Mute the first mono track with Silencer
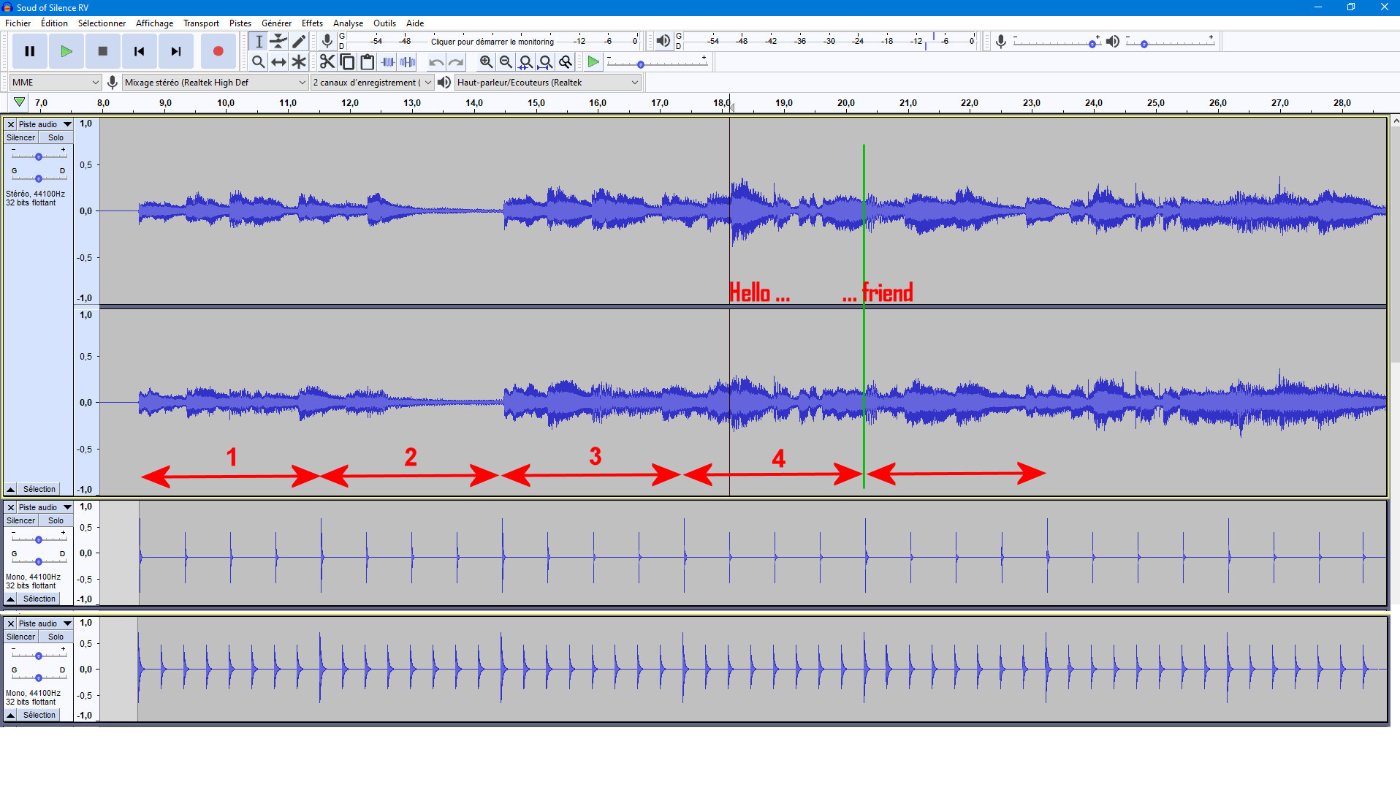This screenshot has width=1400, height=804. [x=21, y=521]
